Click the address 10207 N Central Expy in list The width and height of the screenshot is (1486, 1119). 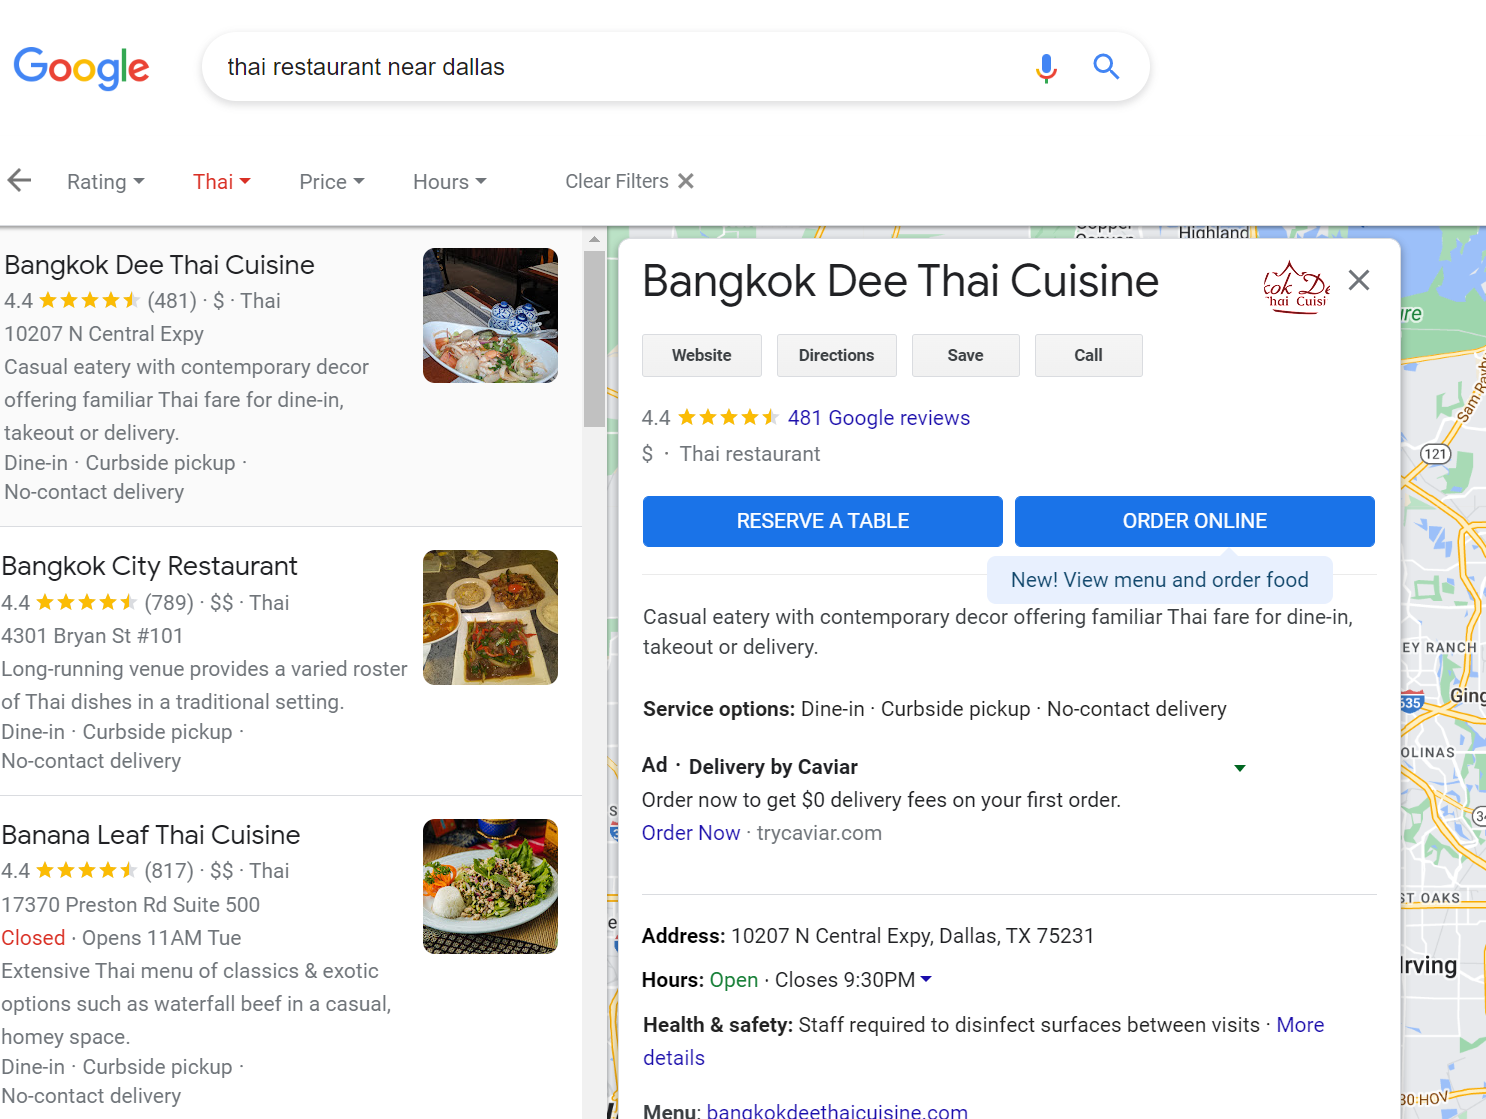coord(104,334)
